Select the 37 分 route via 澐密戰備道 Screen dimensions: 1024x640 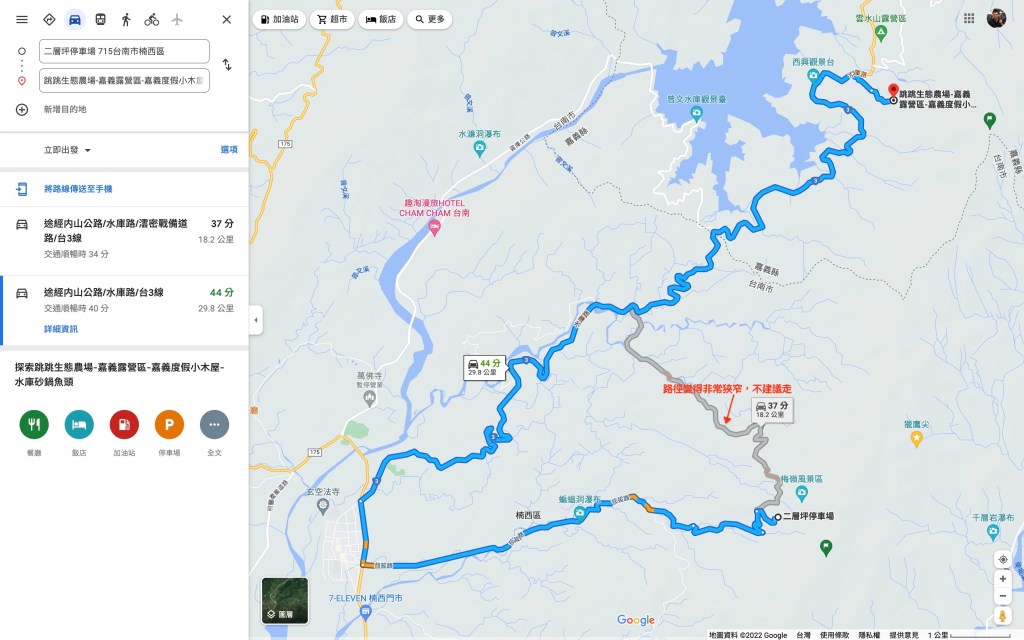[x=124, y=238]
